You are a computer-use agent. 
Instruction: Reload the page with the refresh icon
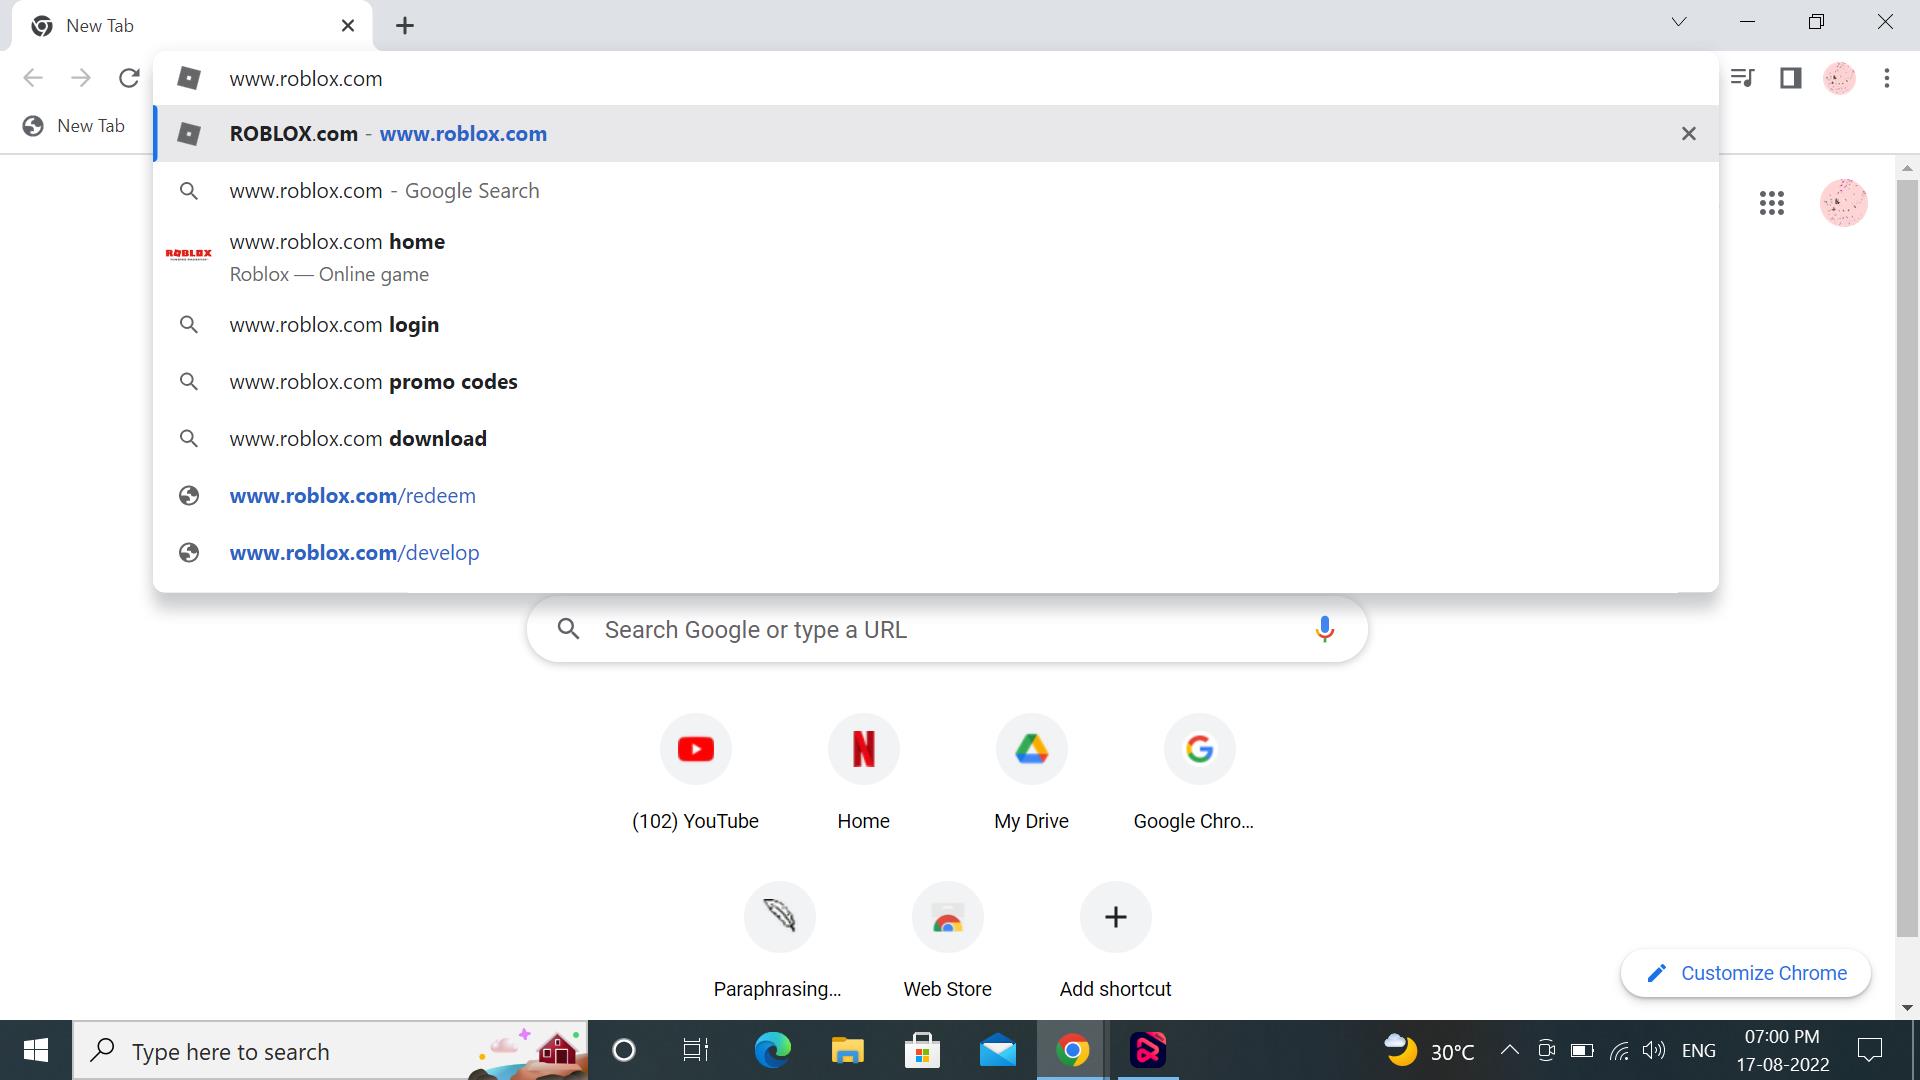[129, 78]
